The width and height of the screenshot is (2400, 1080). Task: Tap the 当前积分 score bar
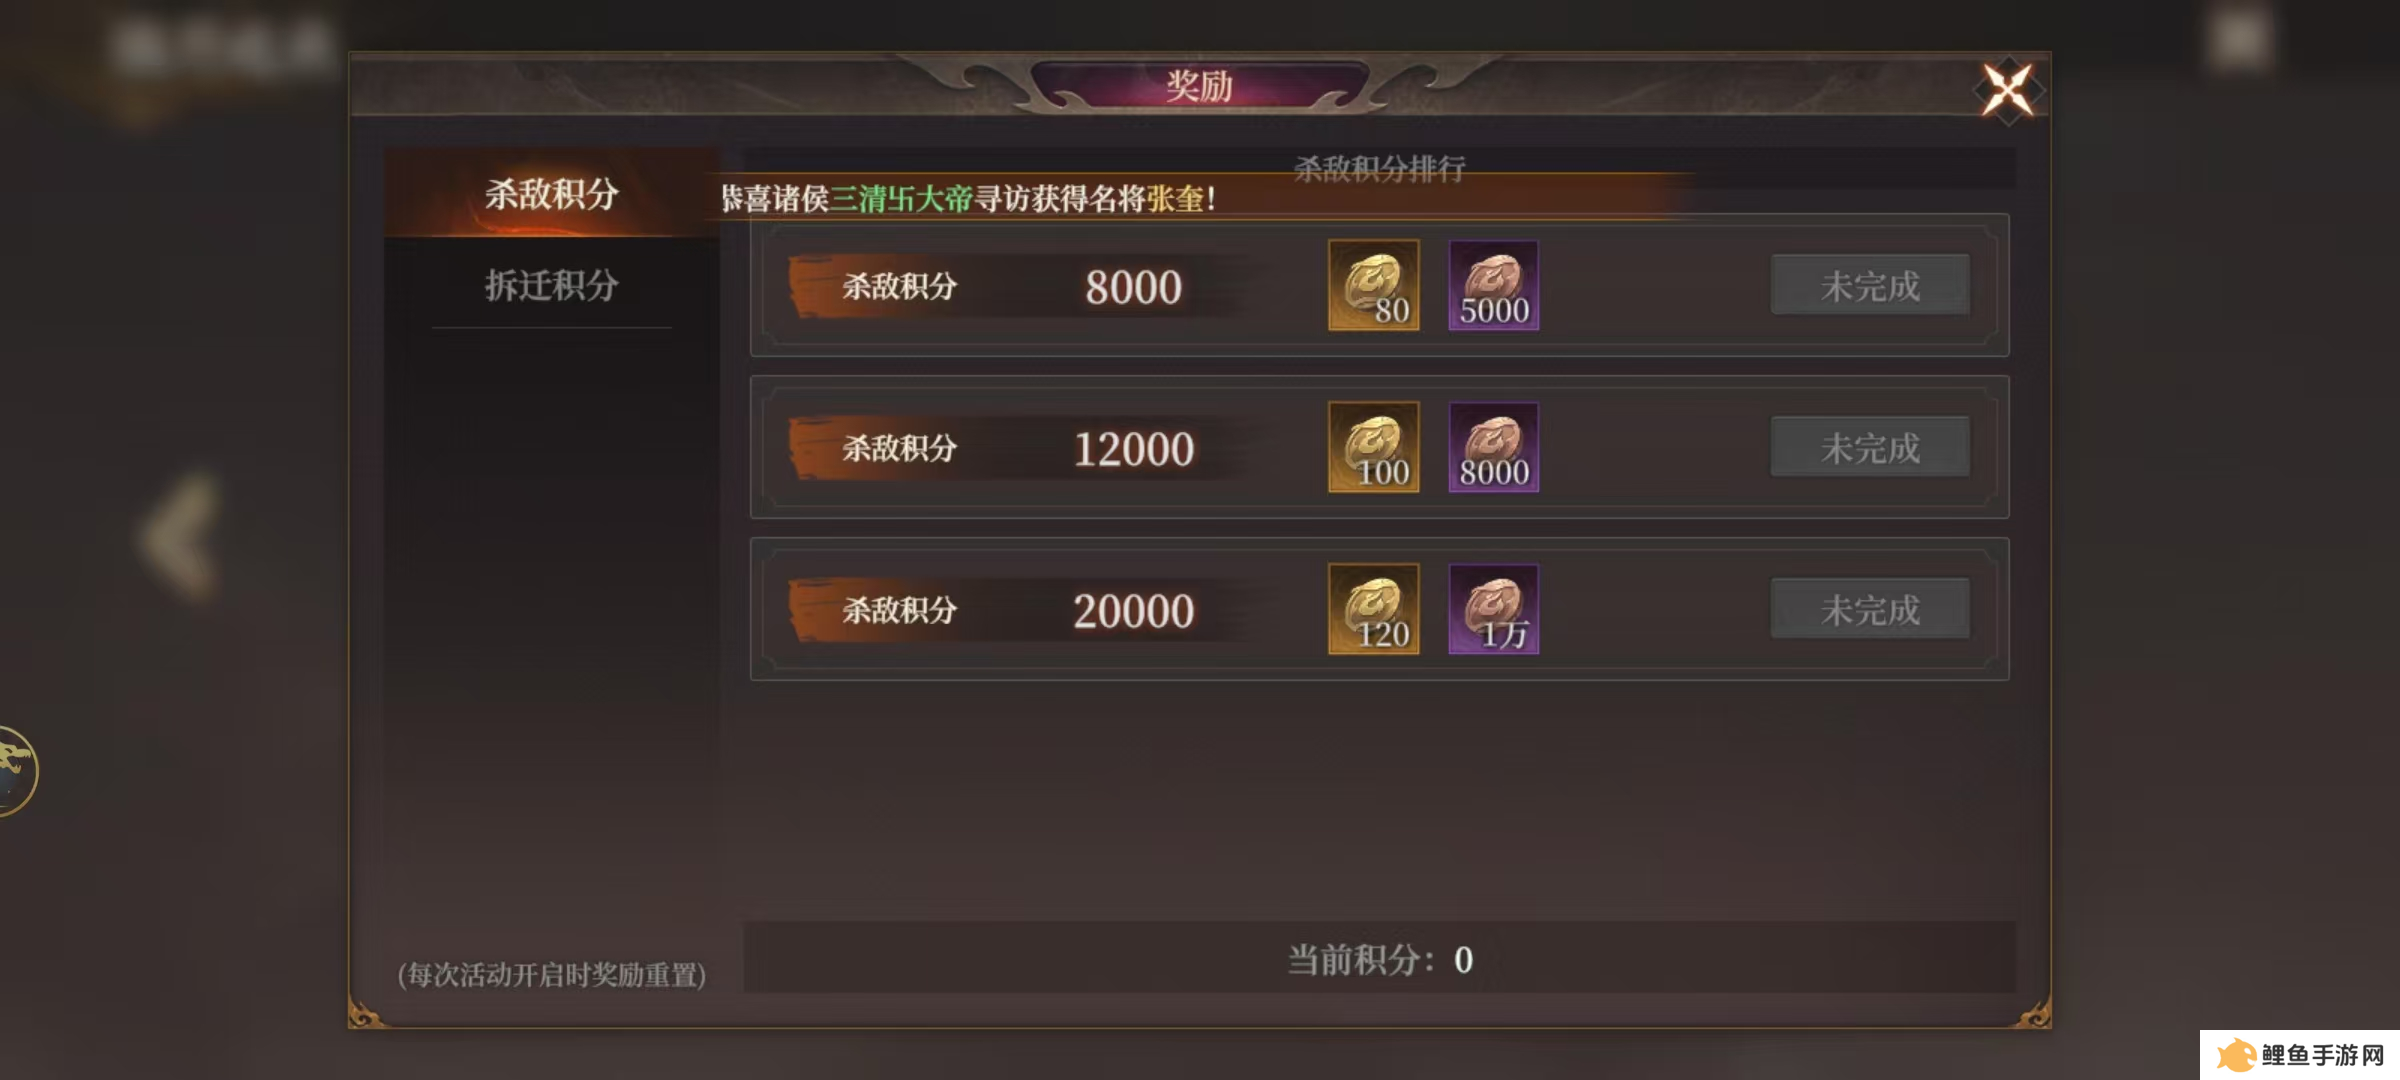tap(1379, 958)
